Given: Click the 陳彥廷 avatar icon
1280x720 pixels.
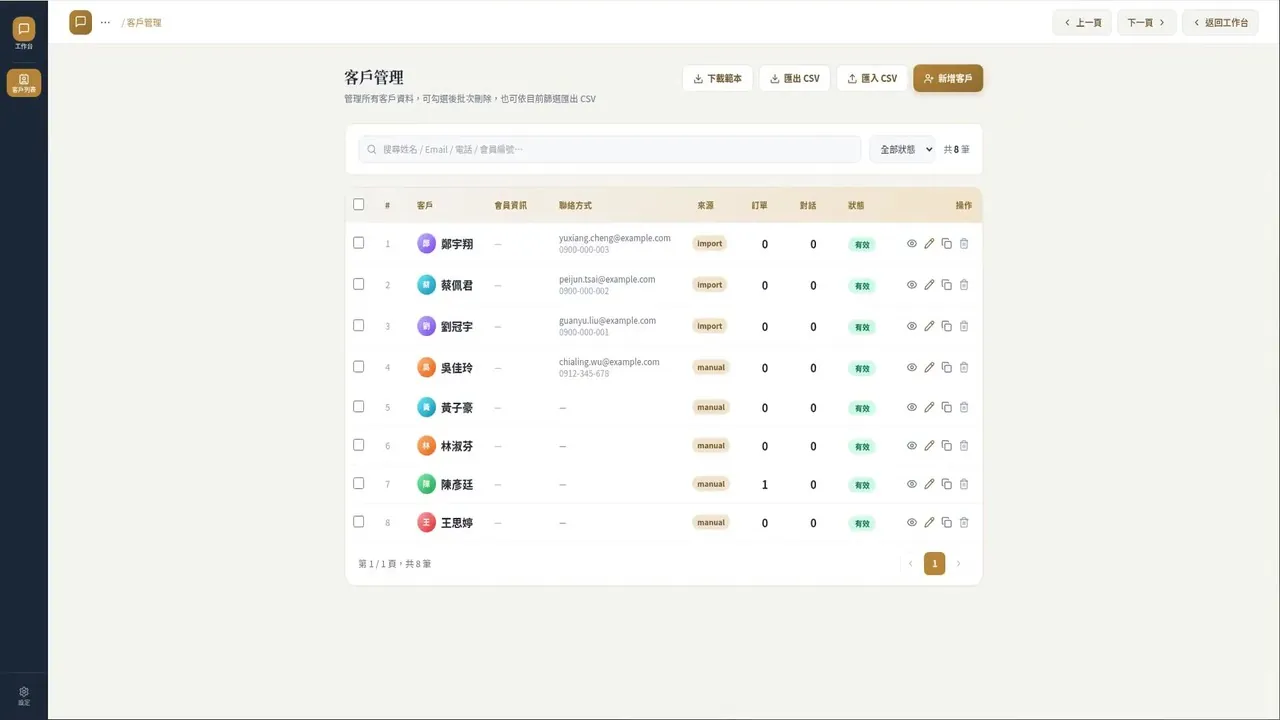Looking at the screenshot, I should pos(427,484).
